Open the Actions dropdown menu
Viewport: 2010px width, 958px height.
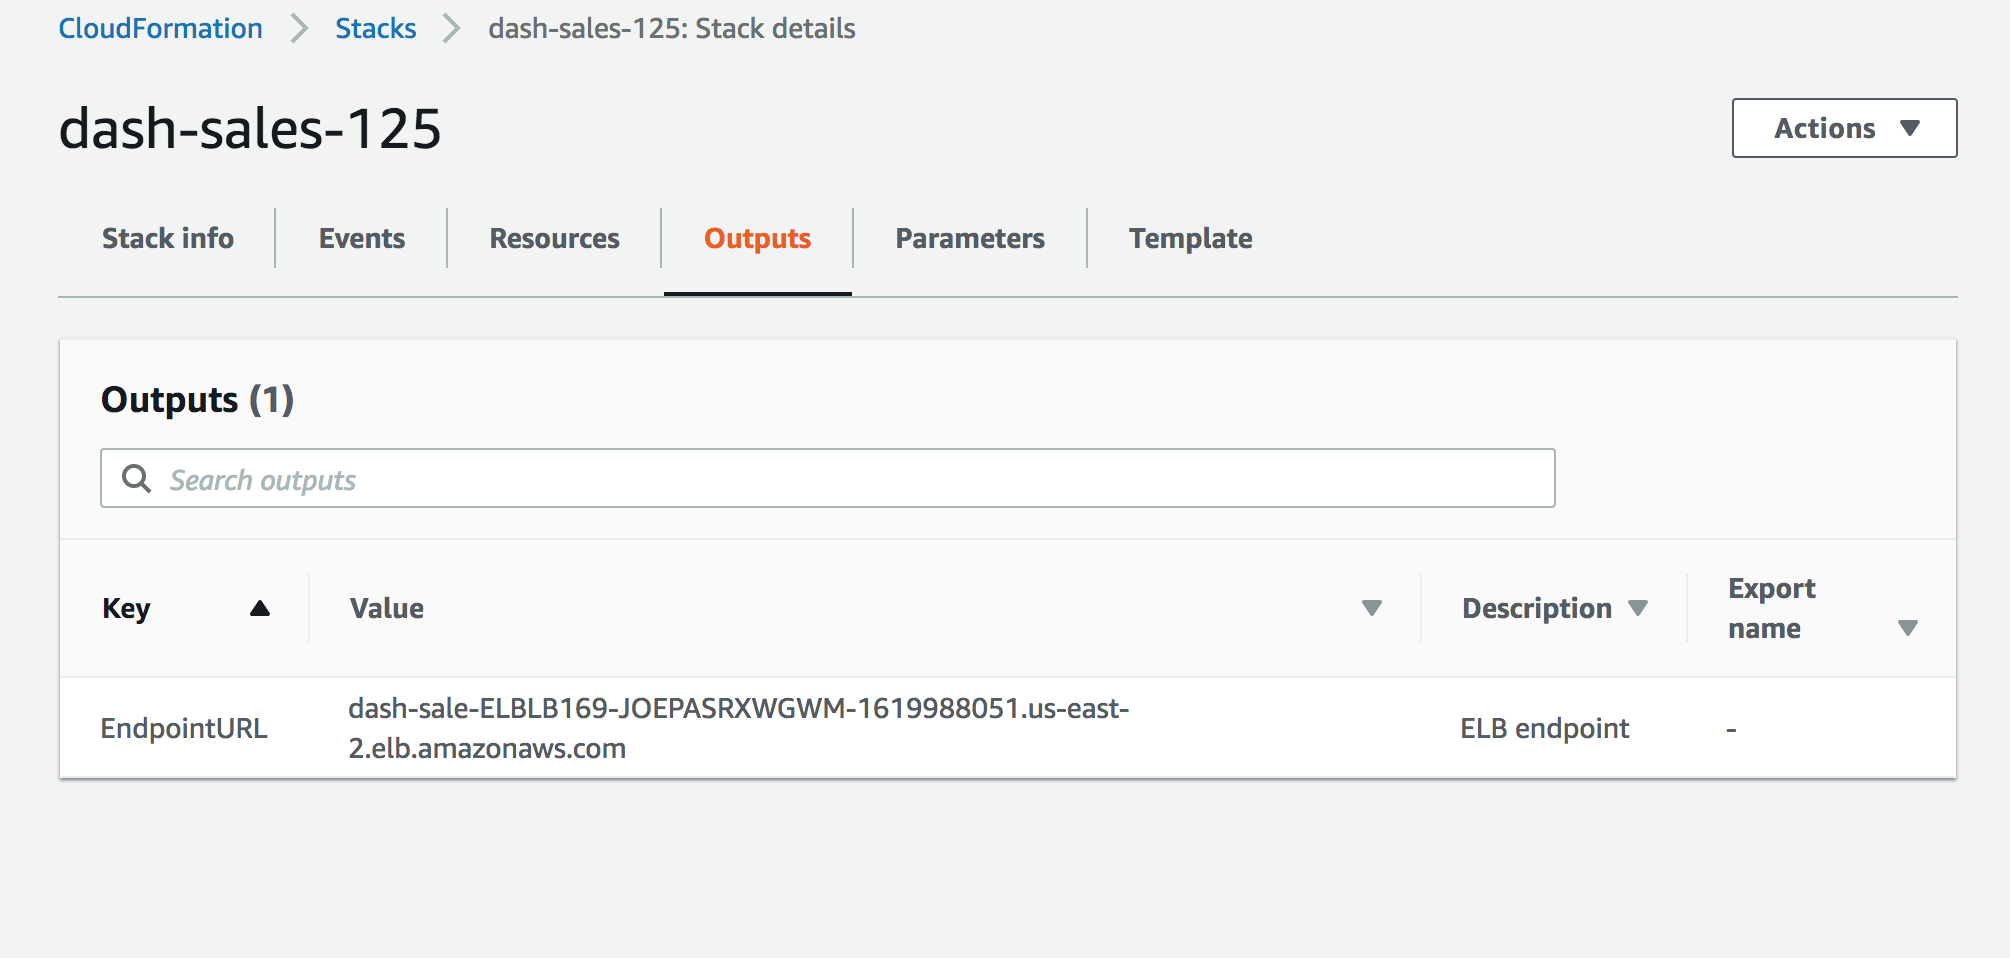(x=1843, y=128)
